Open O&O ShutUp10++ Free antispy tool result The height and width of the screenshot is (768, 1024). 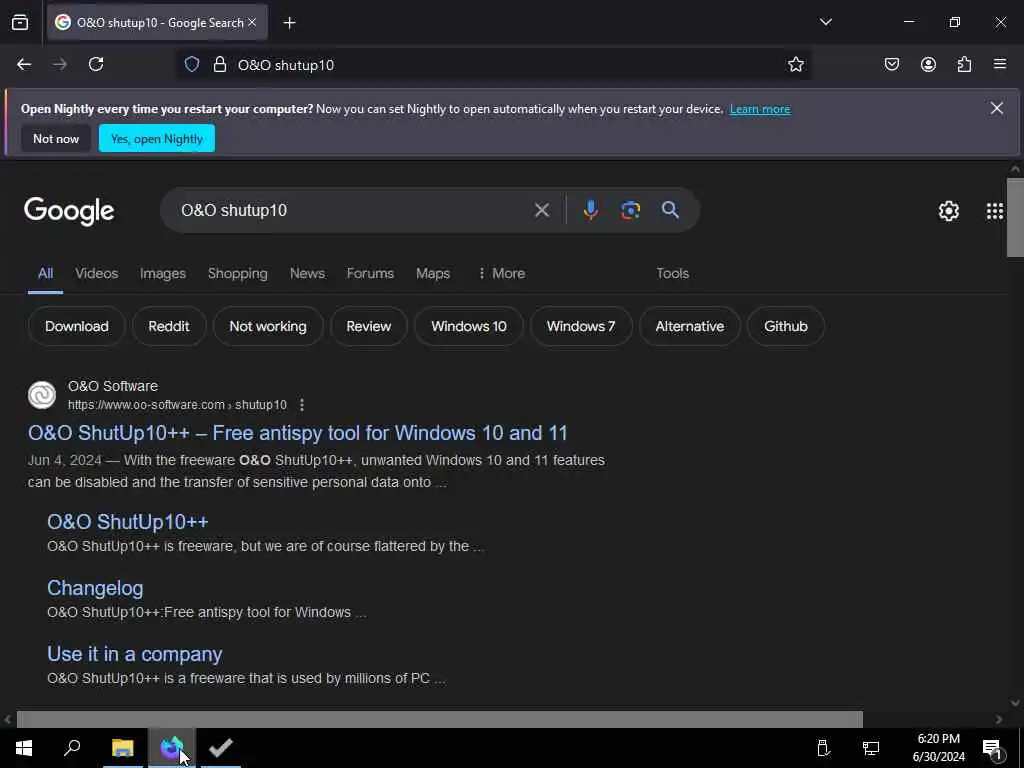(x=298, y=433)
